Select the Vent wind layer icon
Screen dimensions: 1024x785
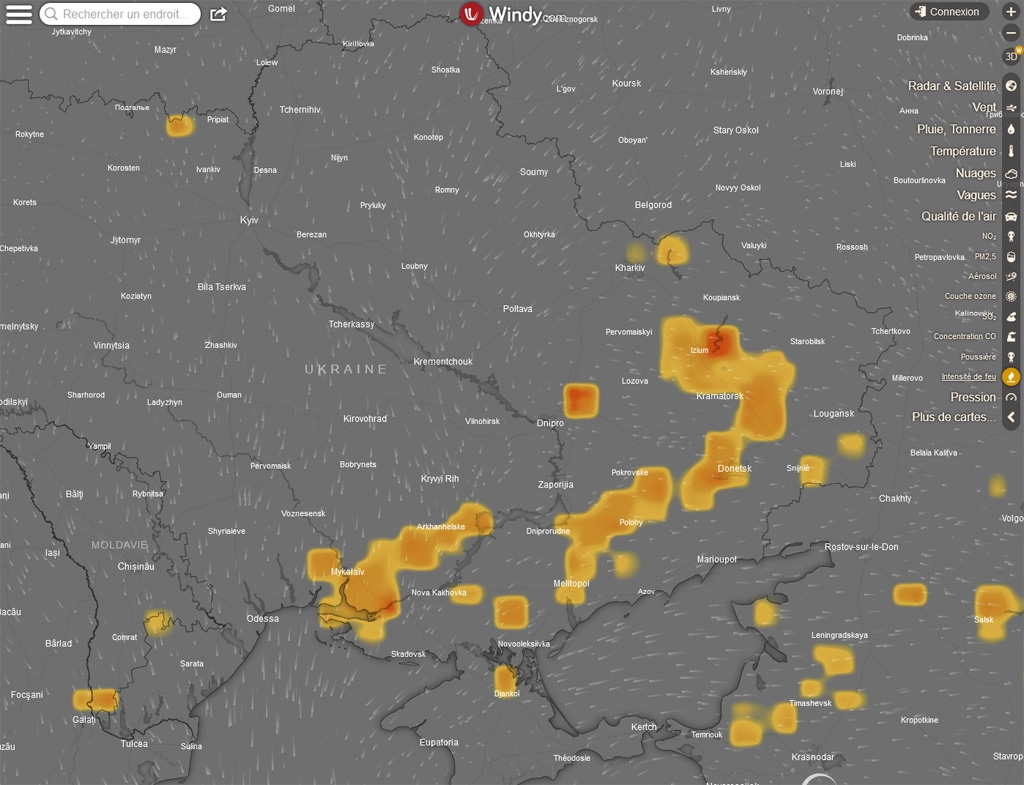tap(1011, 108)
